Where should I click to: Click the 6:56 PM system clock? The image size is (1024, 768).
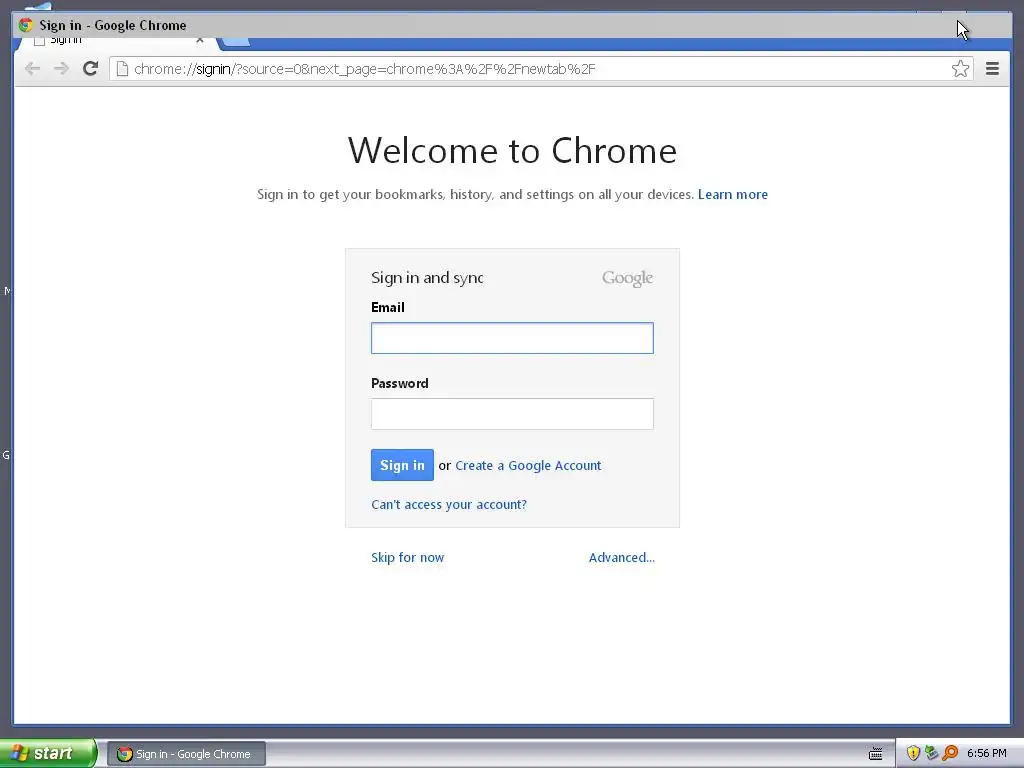(987, 753)
